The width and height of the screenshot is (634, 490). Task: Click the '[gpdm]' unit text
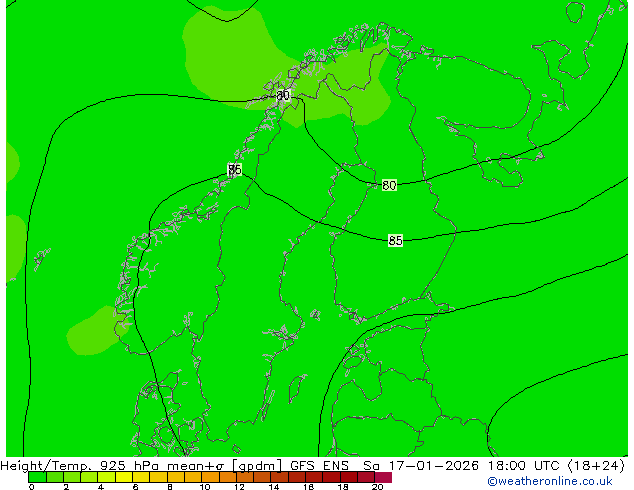[x=257, y=466]
